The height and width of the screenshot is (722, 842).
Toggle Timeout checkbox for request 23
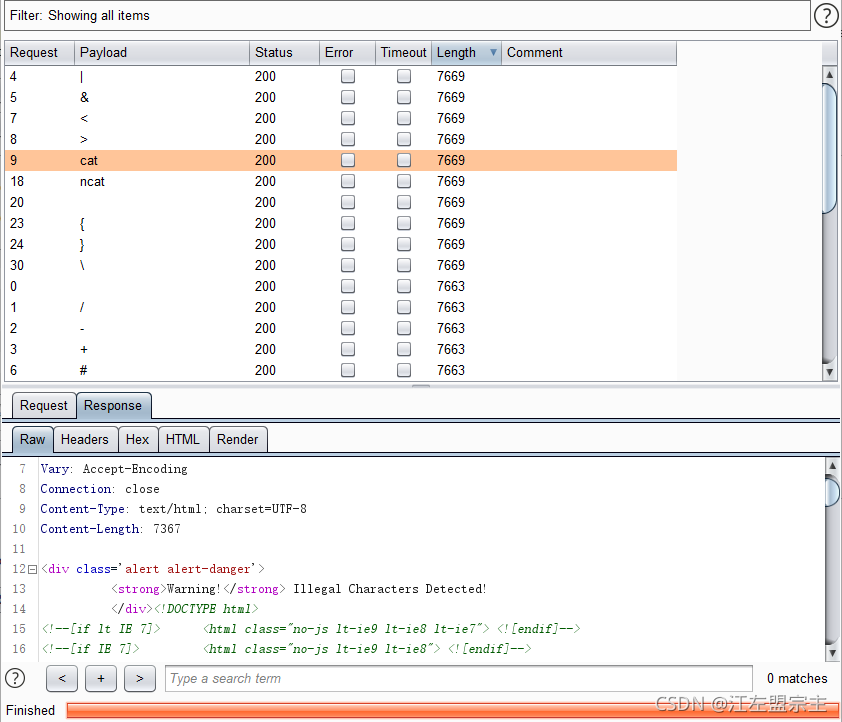click(404, 223)
